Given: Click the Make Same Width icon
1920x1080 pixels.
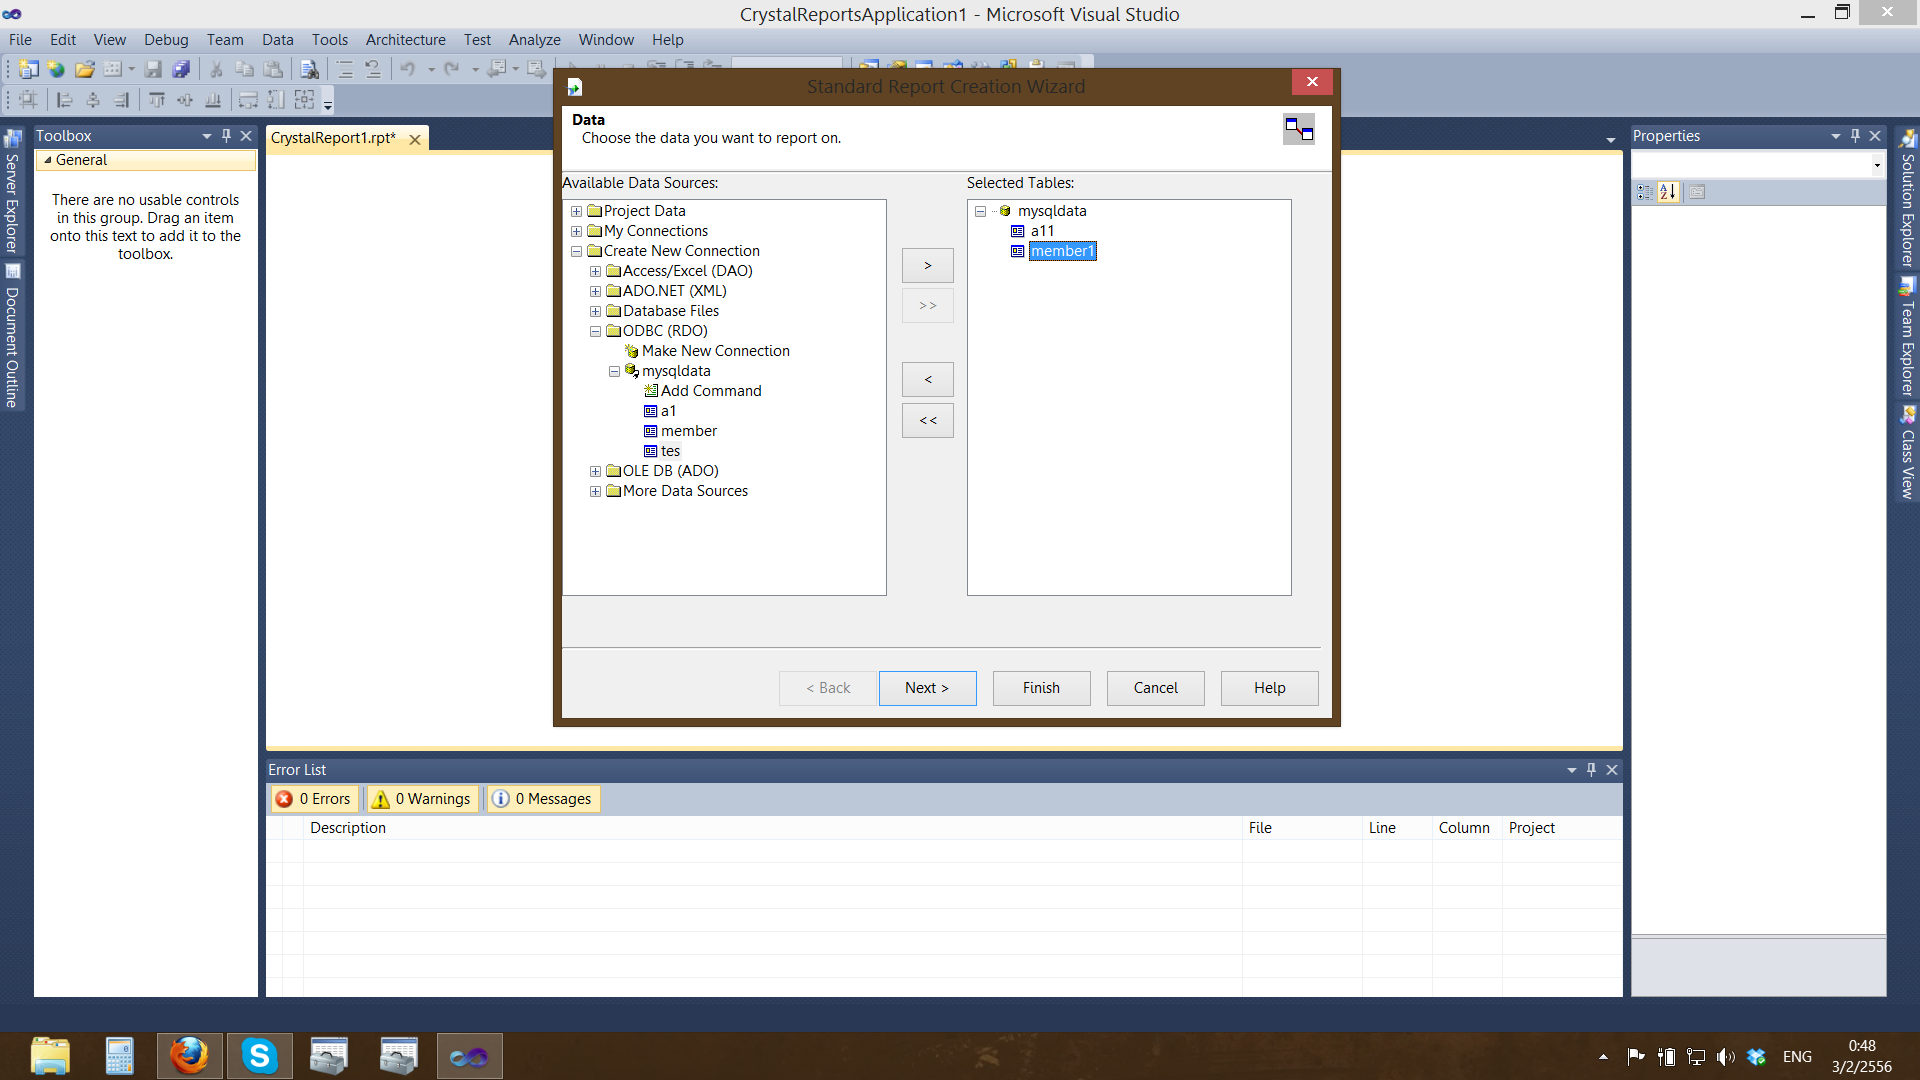Looking at the screenshot, I should pyautogui.click(x=248, y=100).
